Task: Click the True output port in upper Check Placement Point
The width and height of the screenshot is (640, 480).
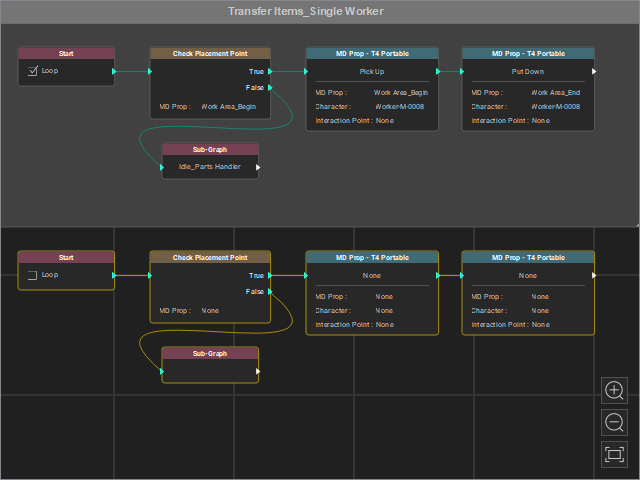Action: pos(270,71)
